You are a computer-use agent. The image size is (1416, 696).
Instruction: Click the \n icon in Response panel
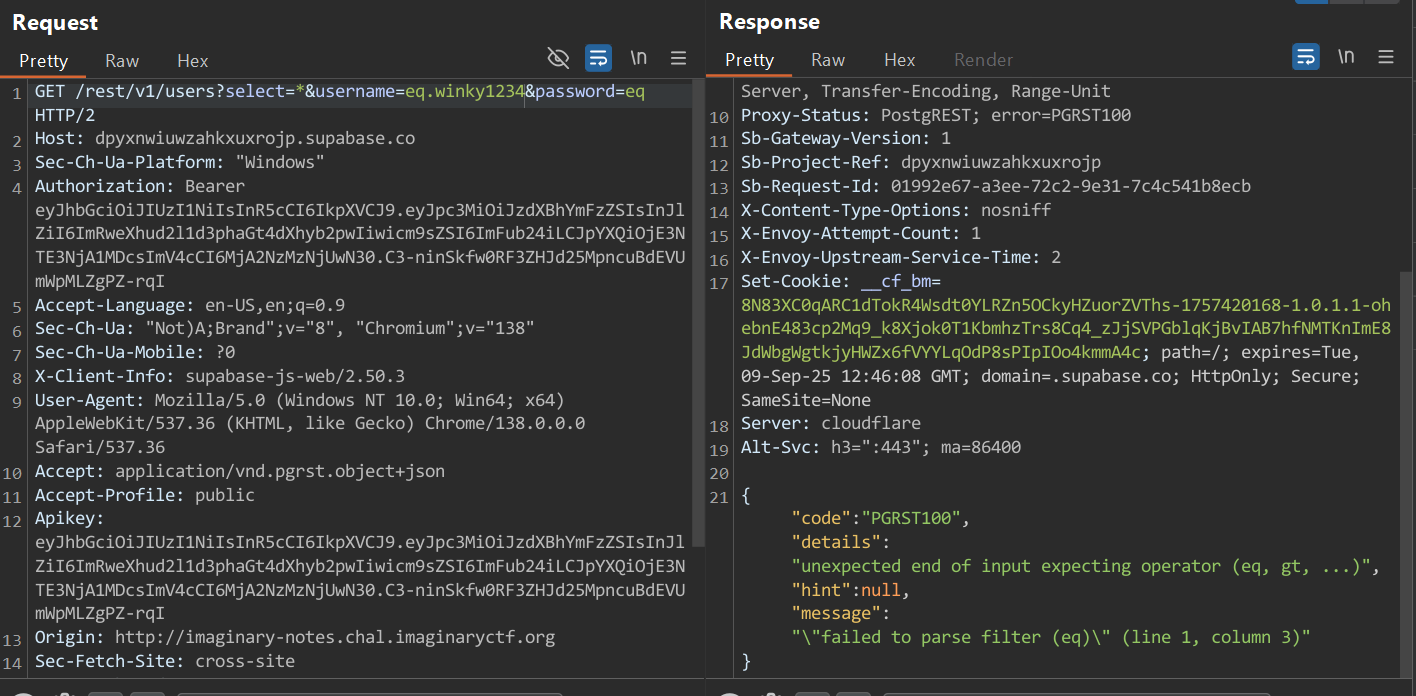pyautogui.click(x=1345, y=57)
